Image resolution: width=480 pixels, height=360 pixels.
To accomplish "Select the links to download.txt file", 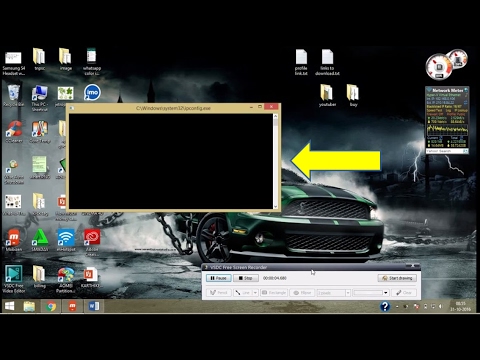I will click(x=327, y=62).
